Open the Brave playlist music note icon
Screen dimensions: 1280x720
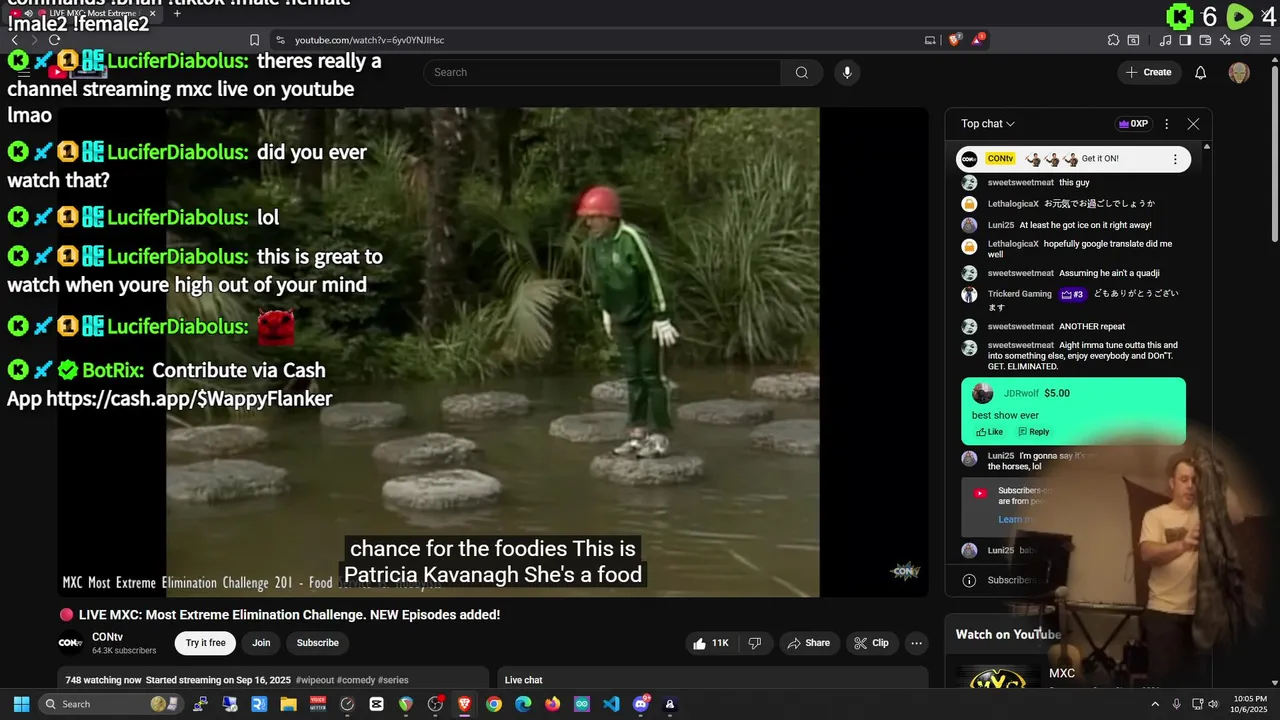pyautogui.click(x=1166, y=40)
